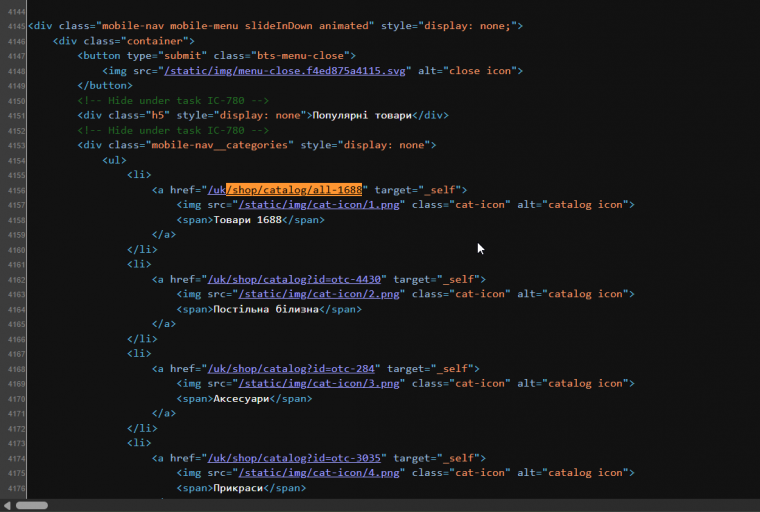Image resolution: width=760 pixels, height=512 pixels.
Task: Select line number 4174 in gutter
Action: pos(16,459)
